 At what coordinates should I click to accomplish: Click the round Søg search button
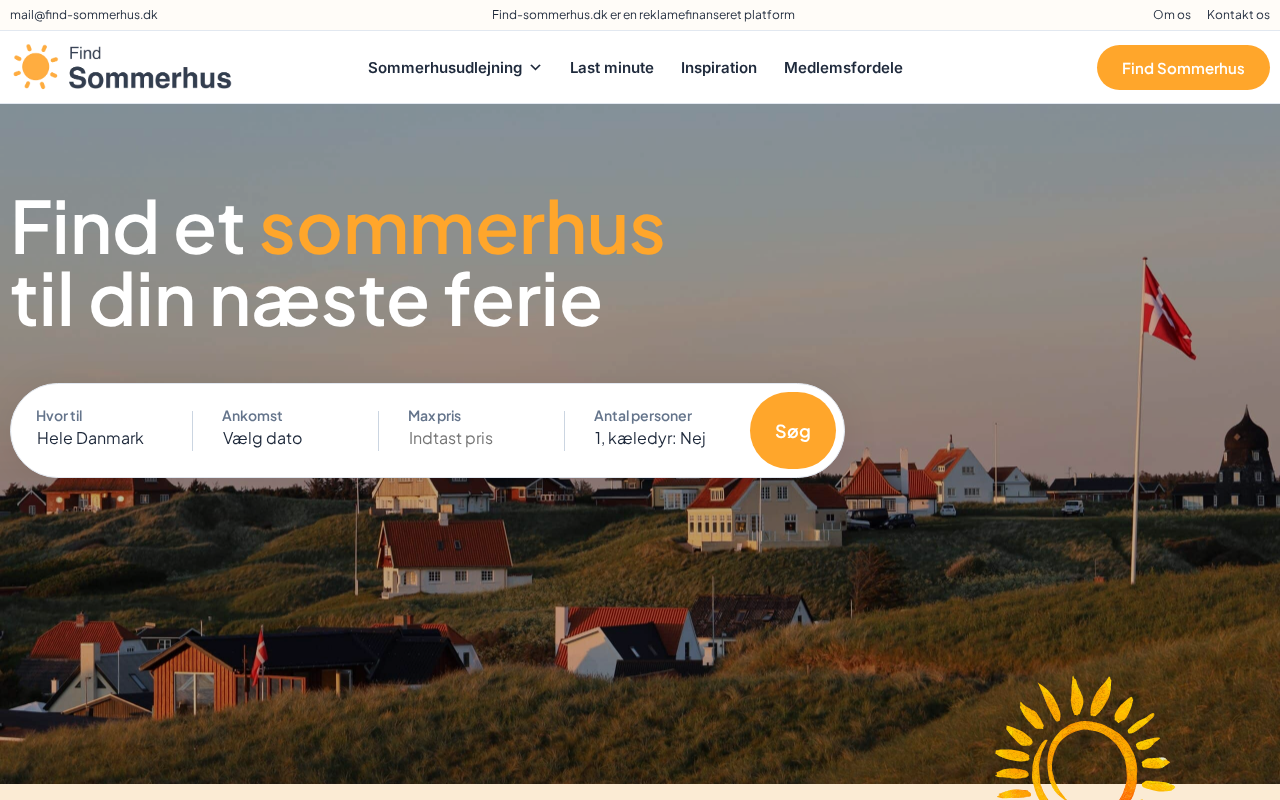793,431
